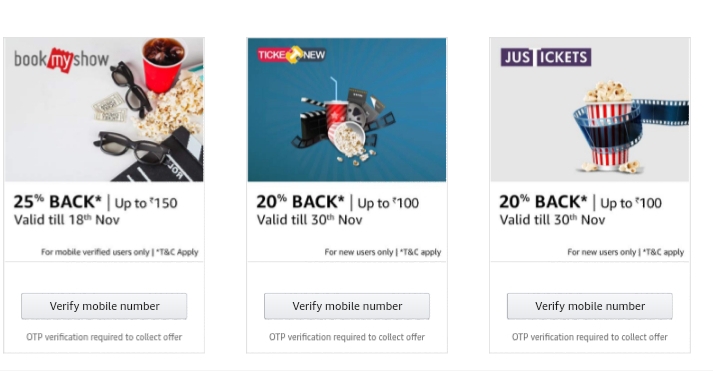Image resolution: width=713 pixels, height=371 pixels.
Task: Click TicketNew 20% BACK up to ₹100 text
Action: (x=337, y=202)
